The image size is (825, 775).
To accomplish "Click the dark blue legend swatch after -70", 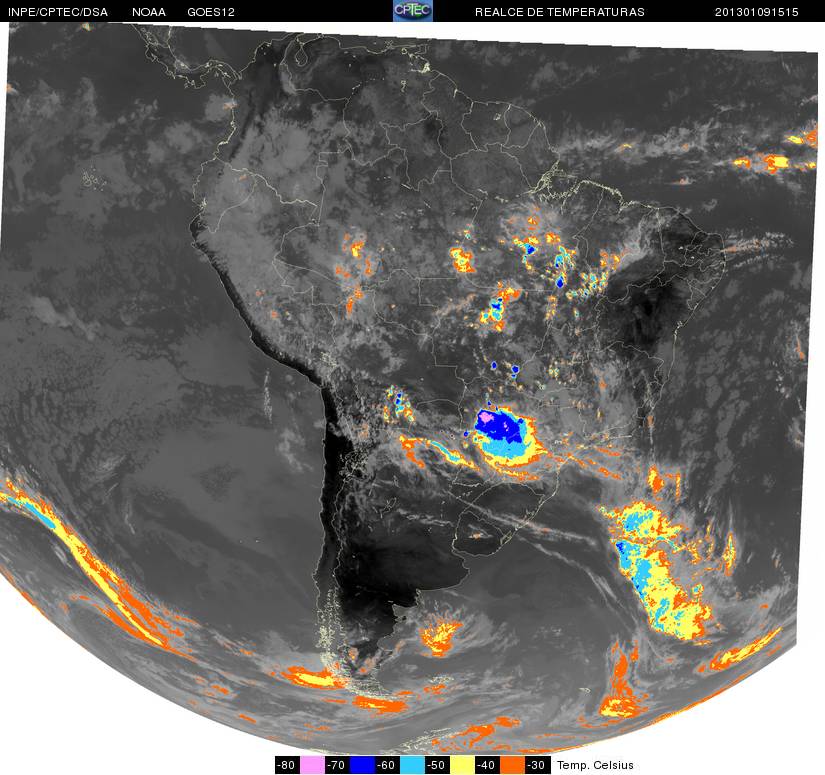I will (x=362, y=765).
